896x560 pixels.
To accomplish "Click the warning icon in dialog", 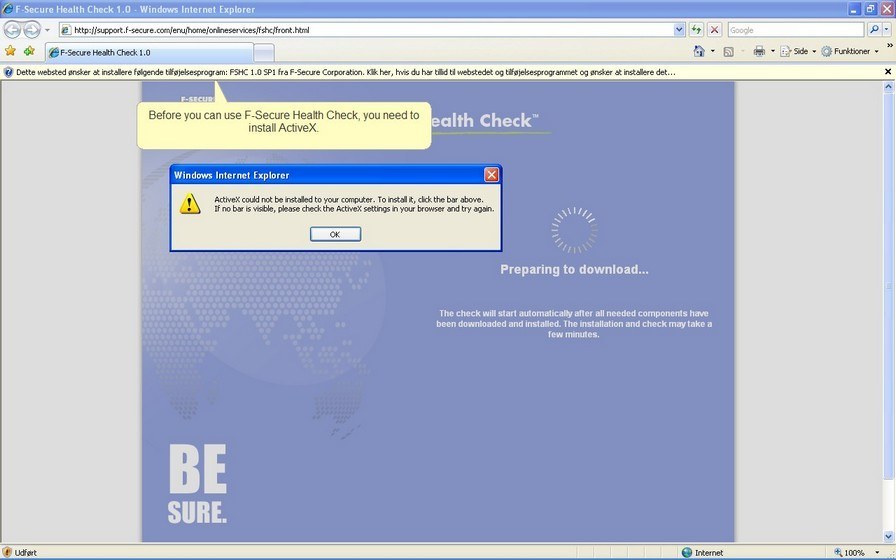I will click(190, 203).
